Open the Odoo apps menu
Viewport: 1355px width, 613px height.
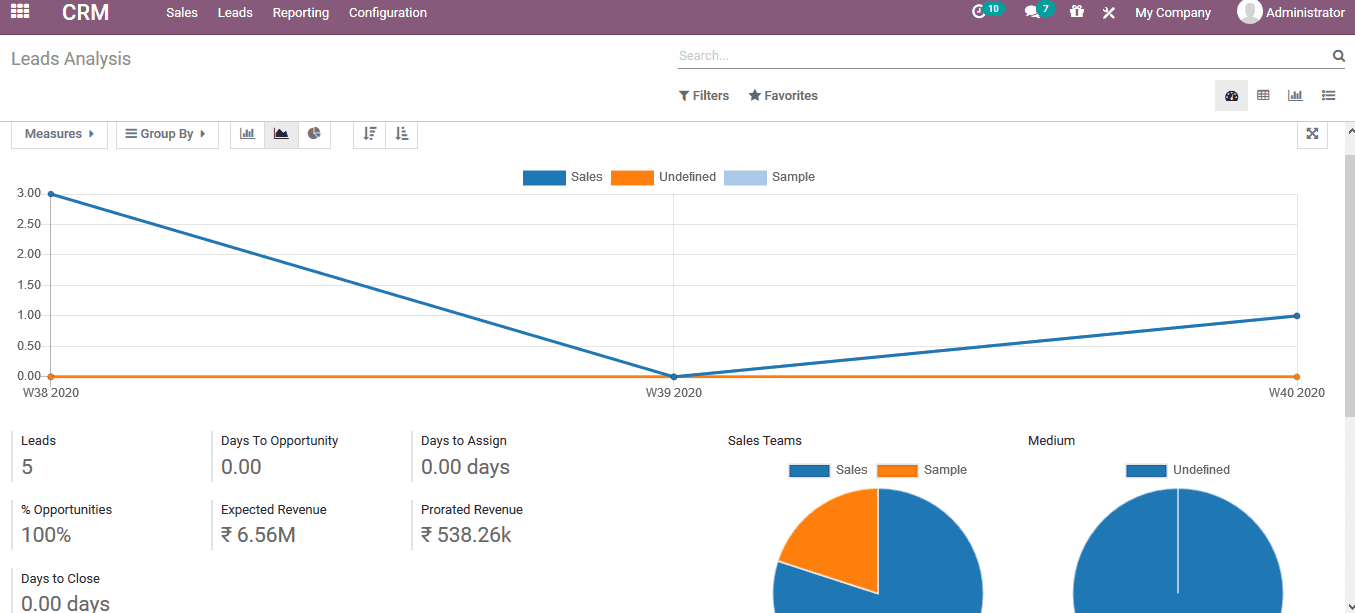(19, 12)
